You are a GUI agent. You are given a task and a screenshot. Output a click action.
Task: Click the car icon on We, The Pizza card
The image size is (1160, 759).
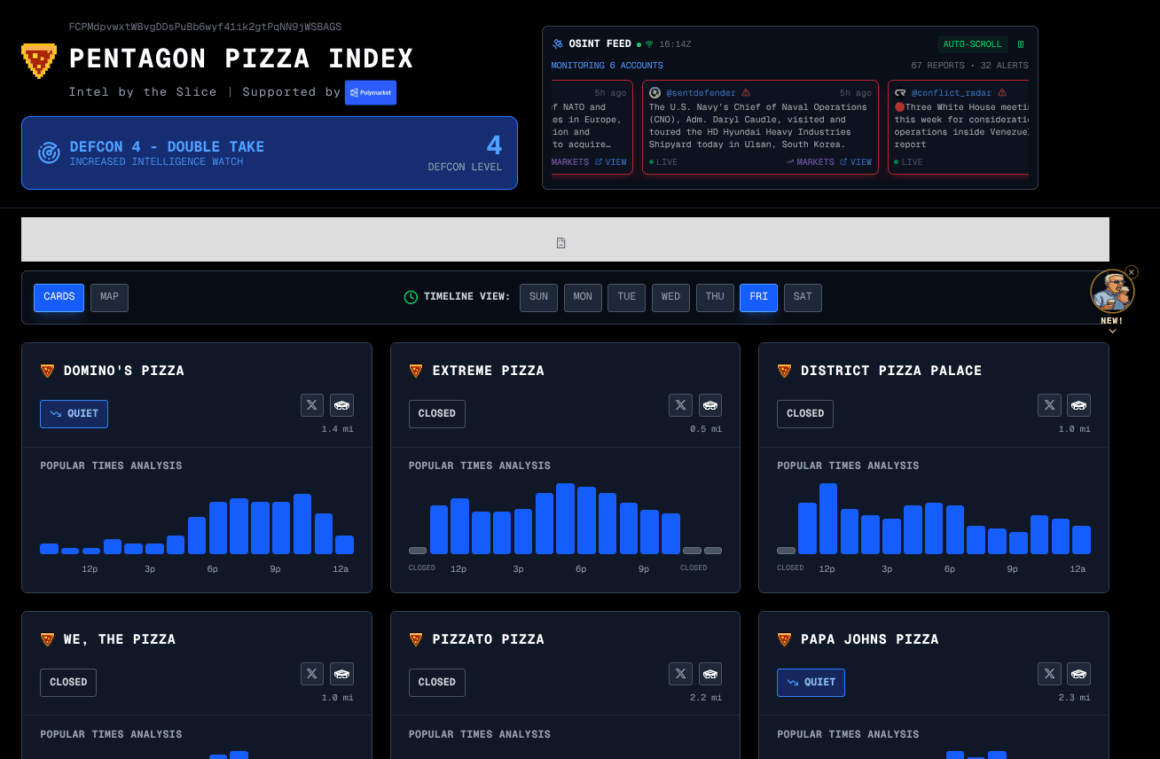[x=342, y=674]
